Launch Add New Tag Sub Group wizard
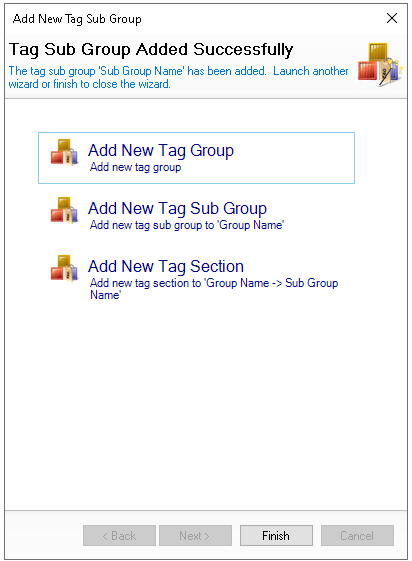The width and height of the screenshot is (412, 561). pyautogui.click(x=177, y=208)
